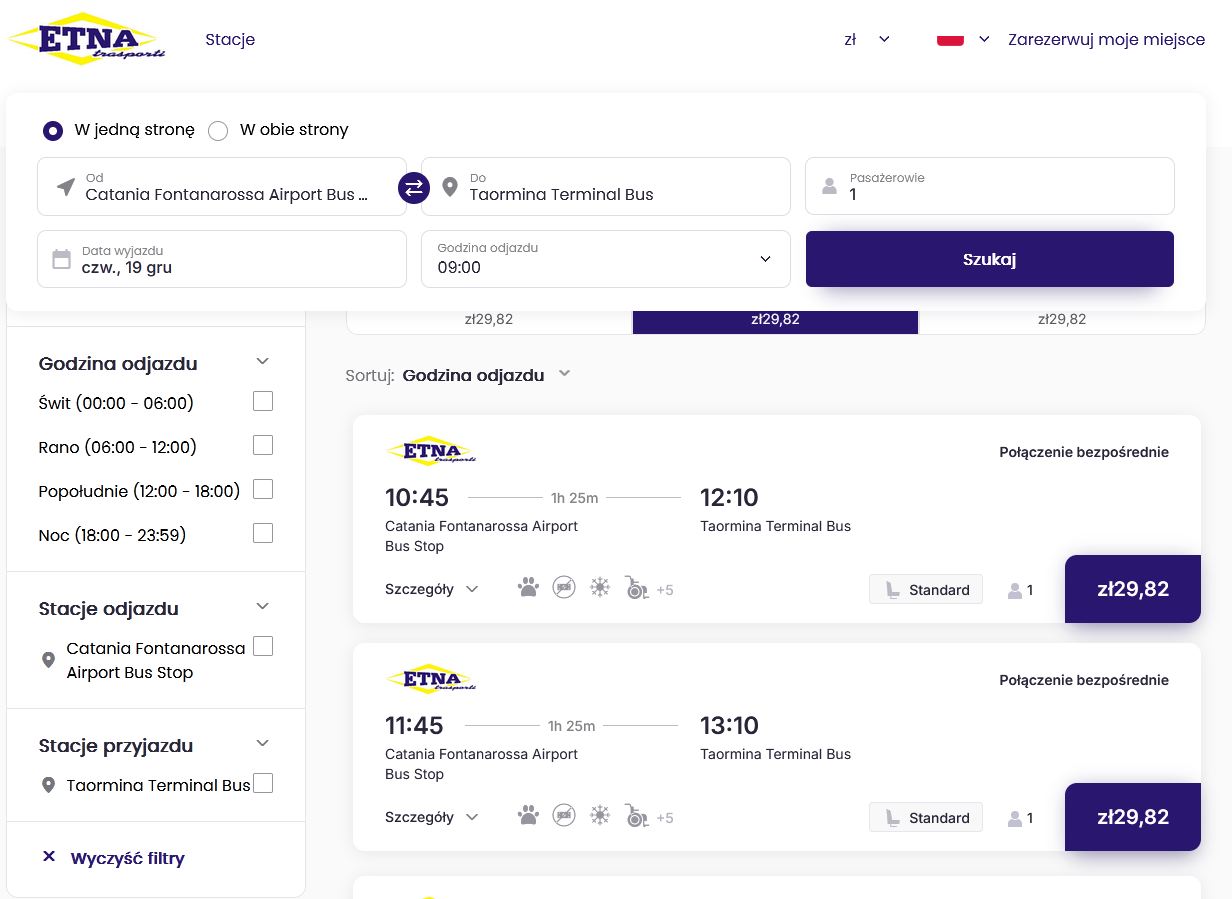Viewport: 1232px width, 899px height.
Task: Check the 'Świt (00:00 - 06:00)' filter
Action: click(263, 402)
